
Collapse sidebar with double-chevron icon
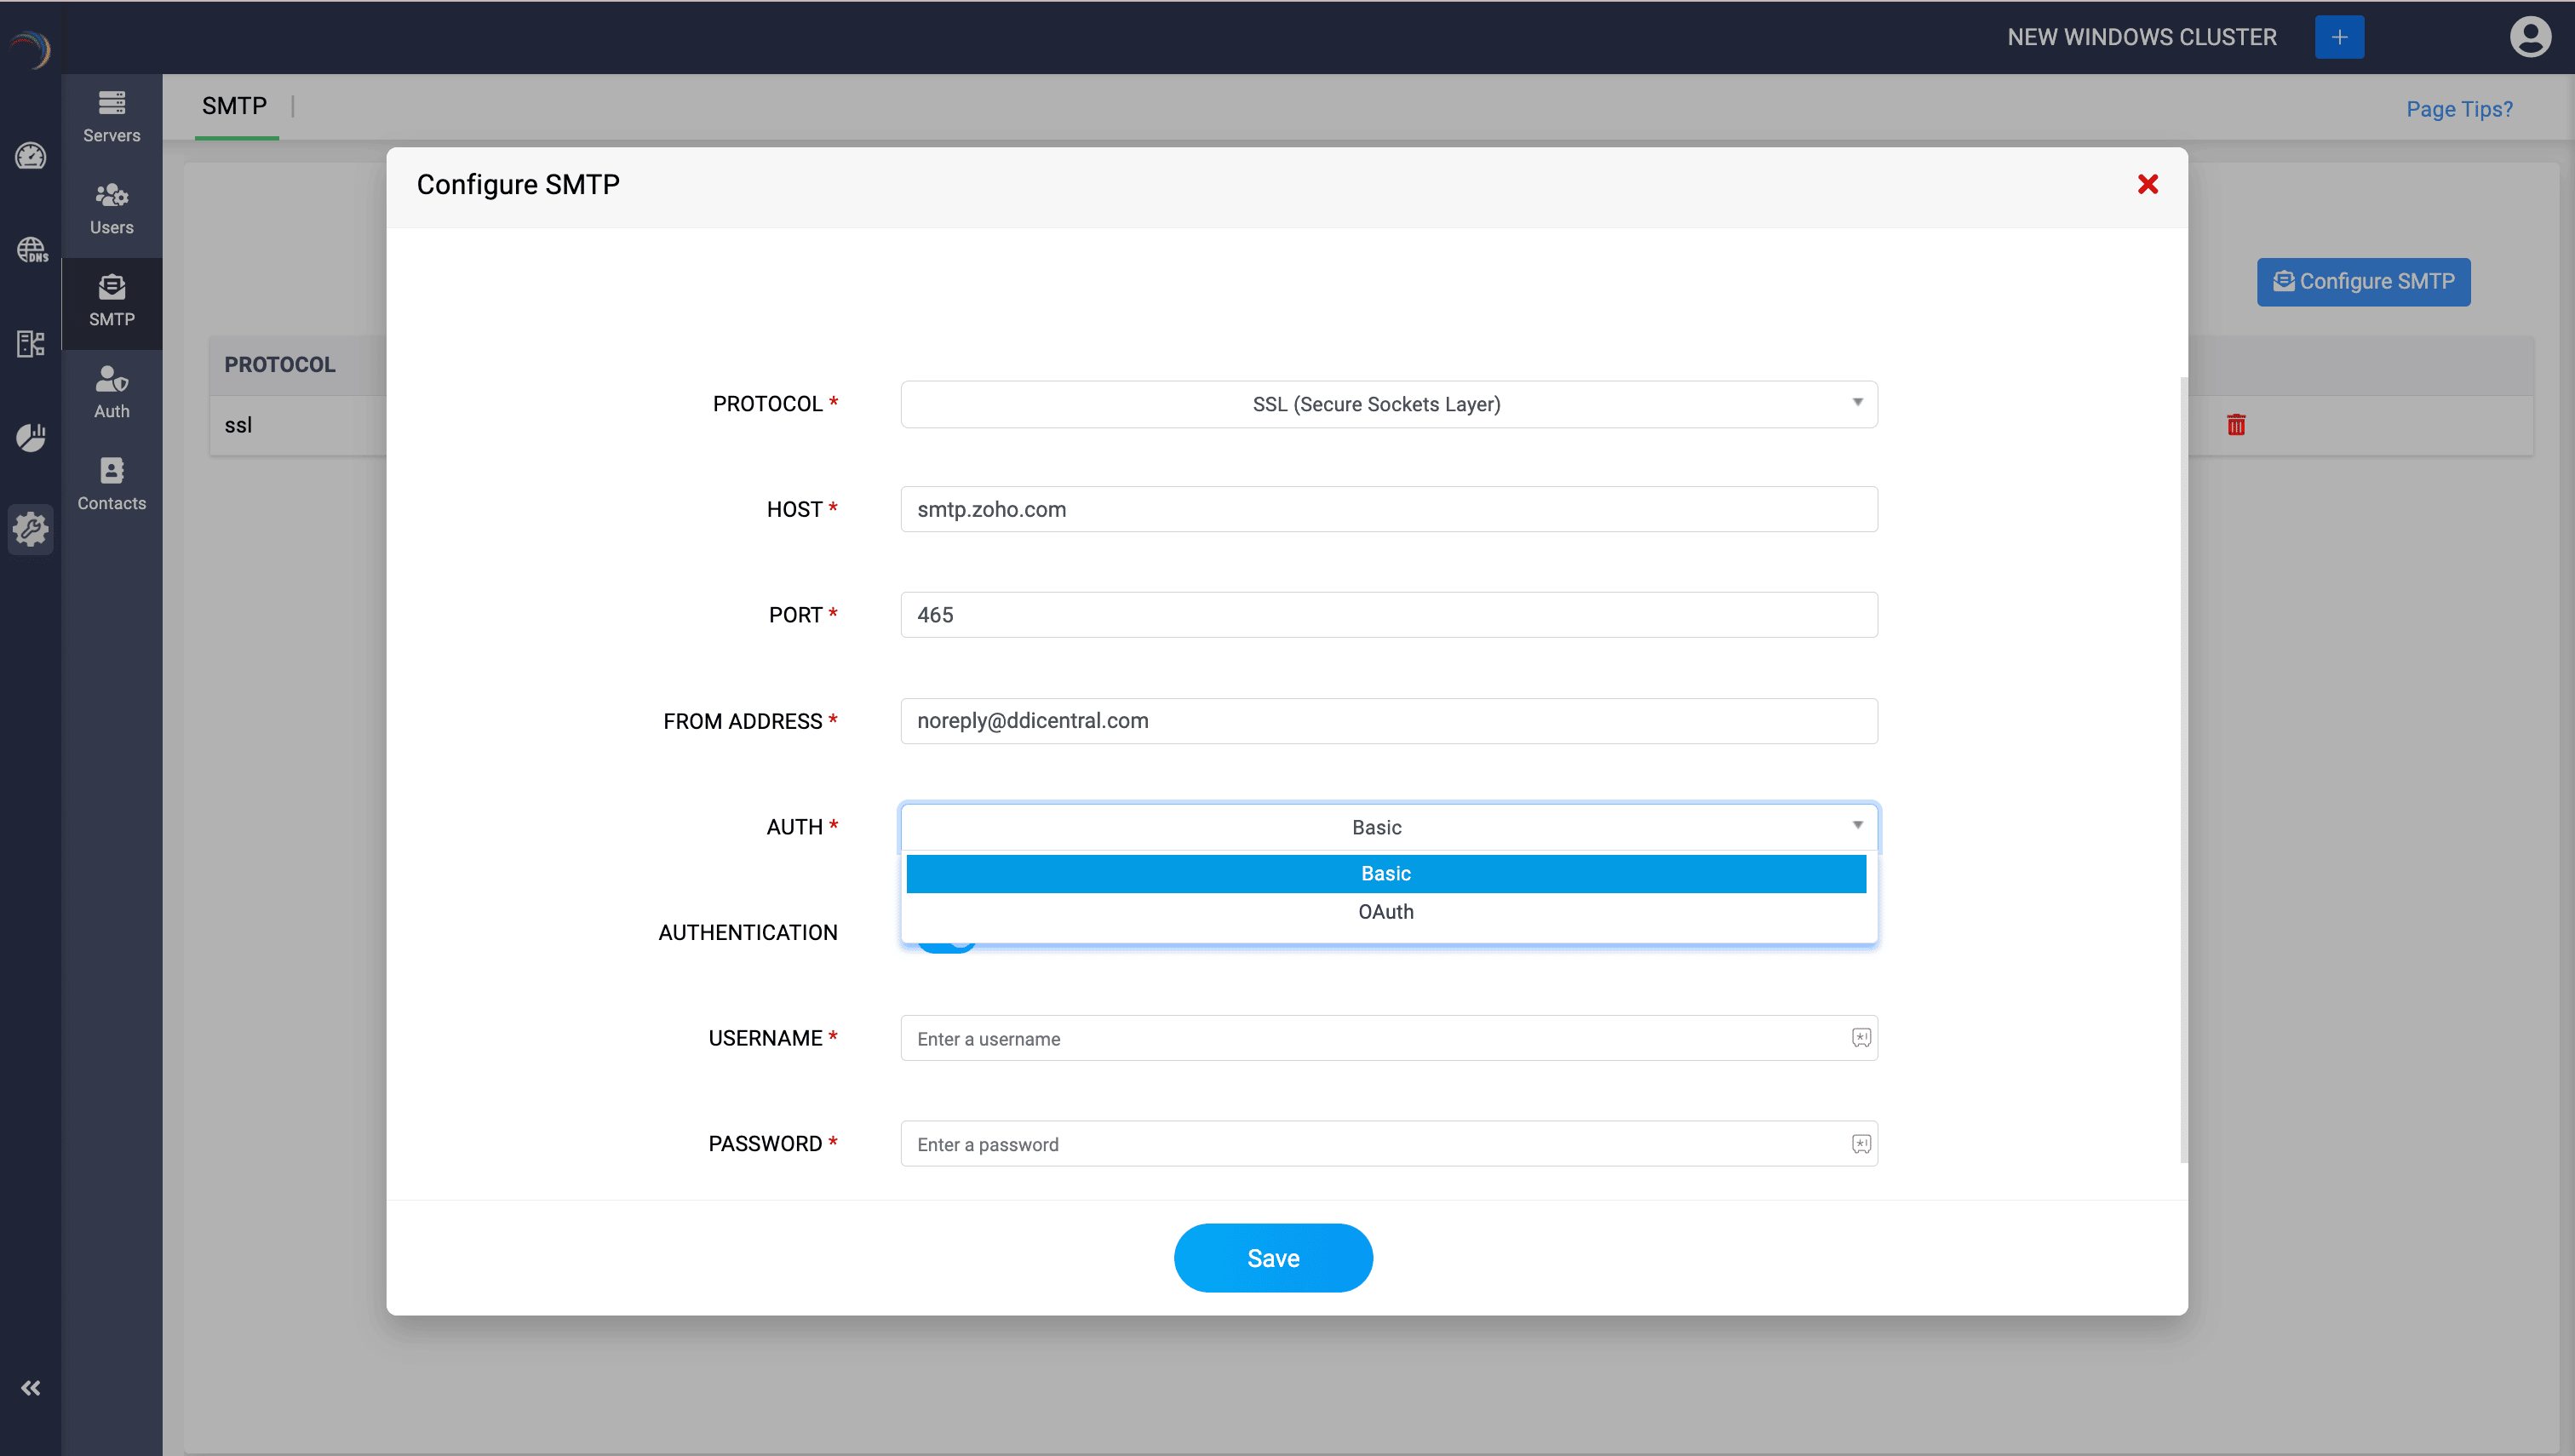[x=31, y=1388]
